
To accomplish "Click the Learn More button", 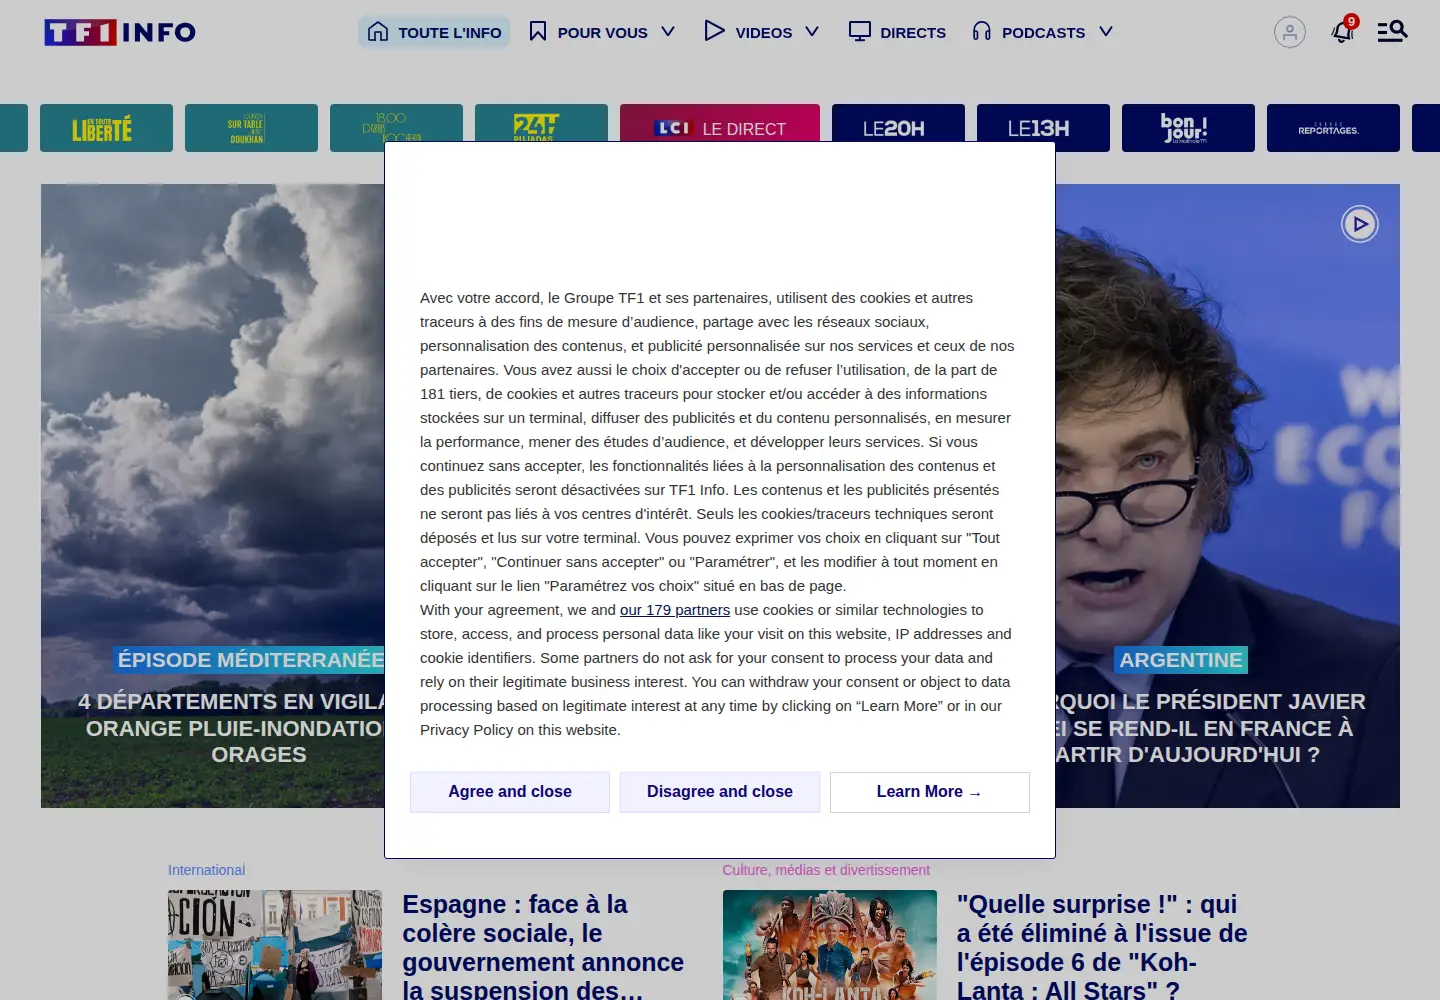I will click(930, 792).
